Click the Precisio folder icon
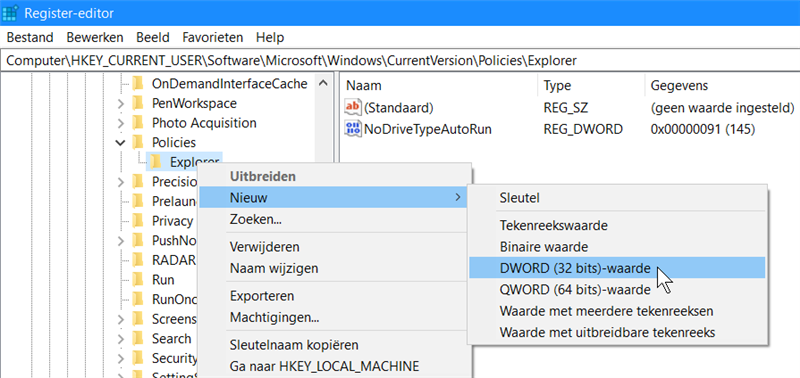The height and width of the screenshot is (378, 800). 137,182
